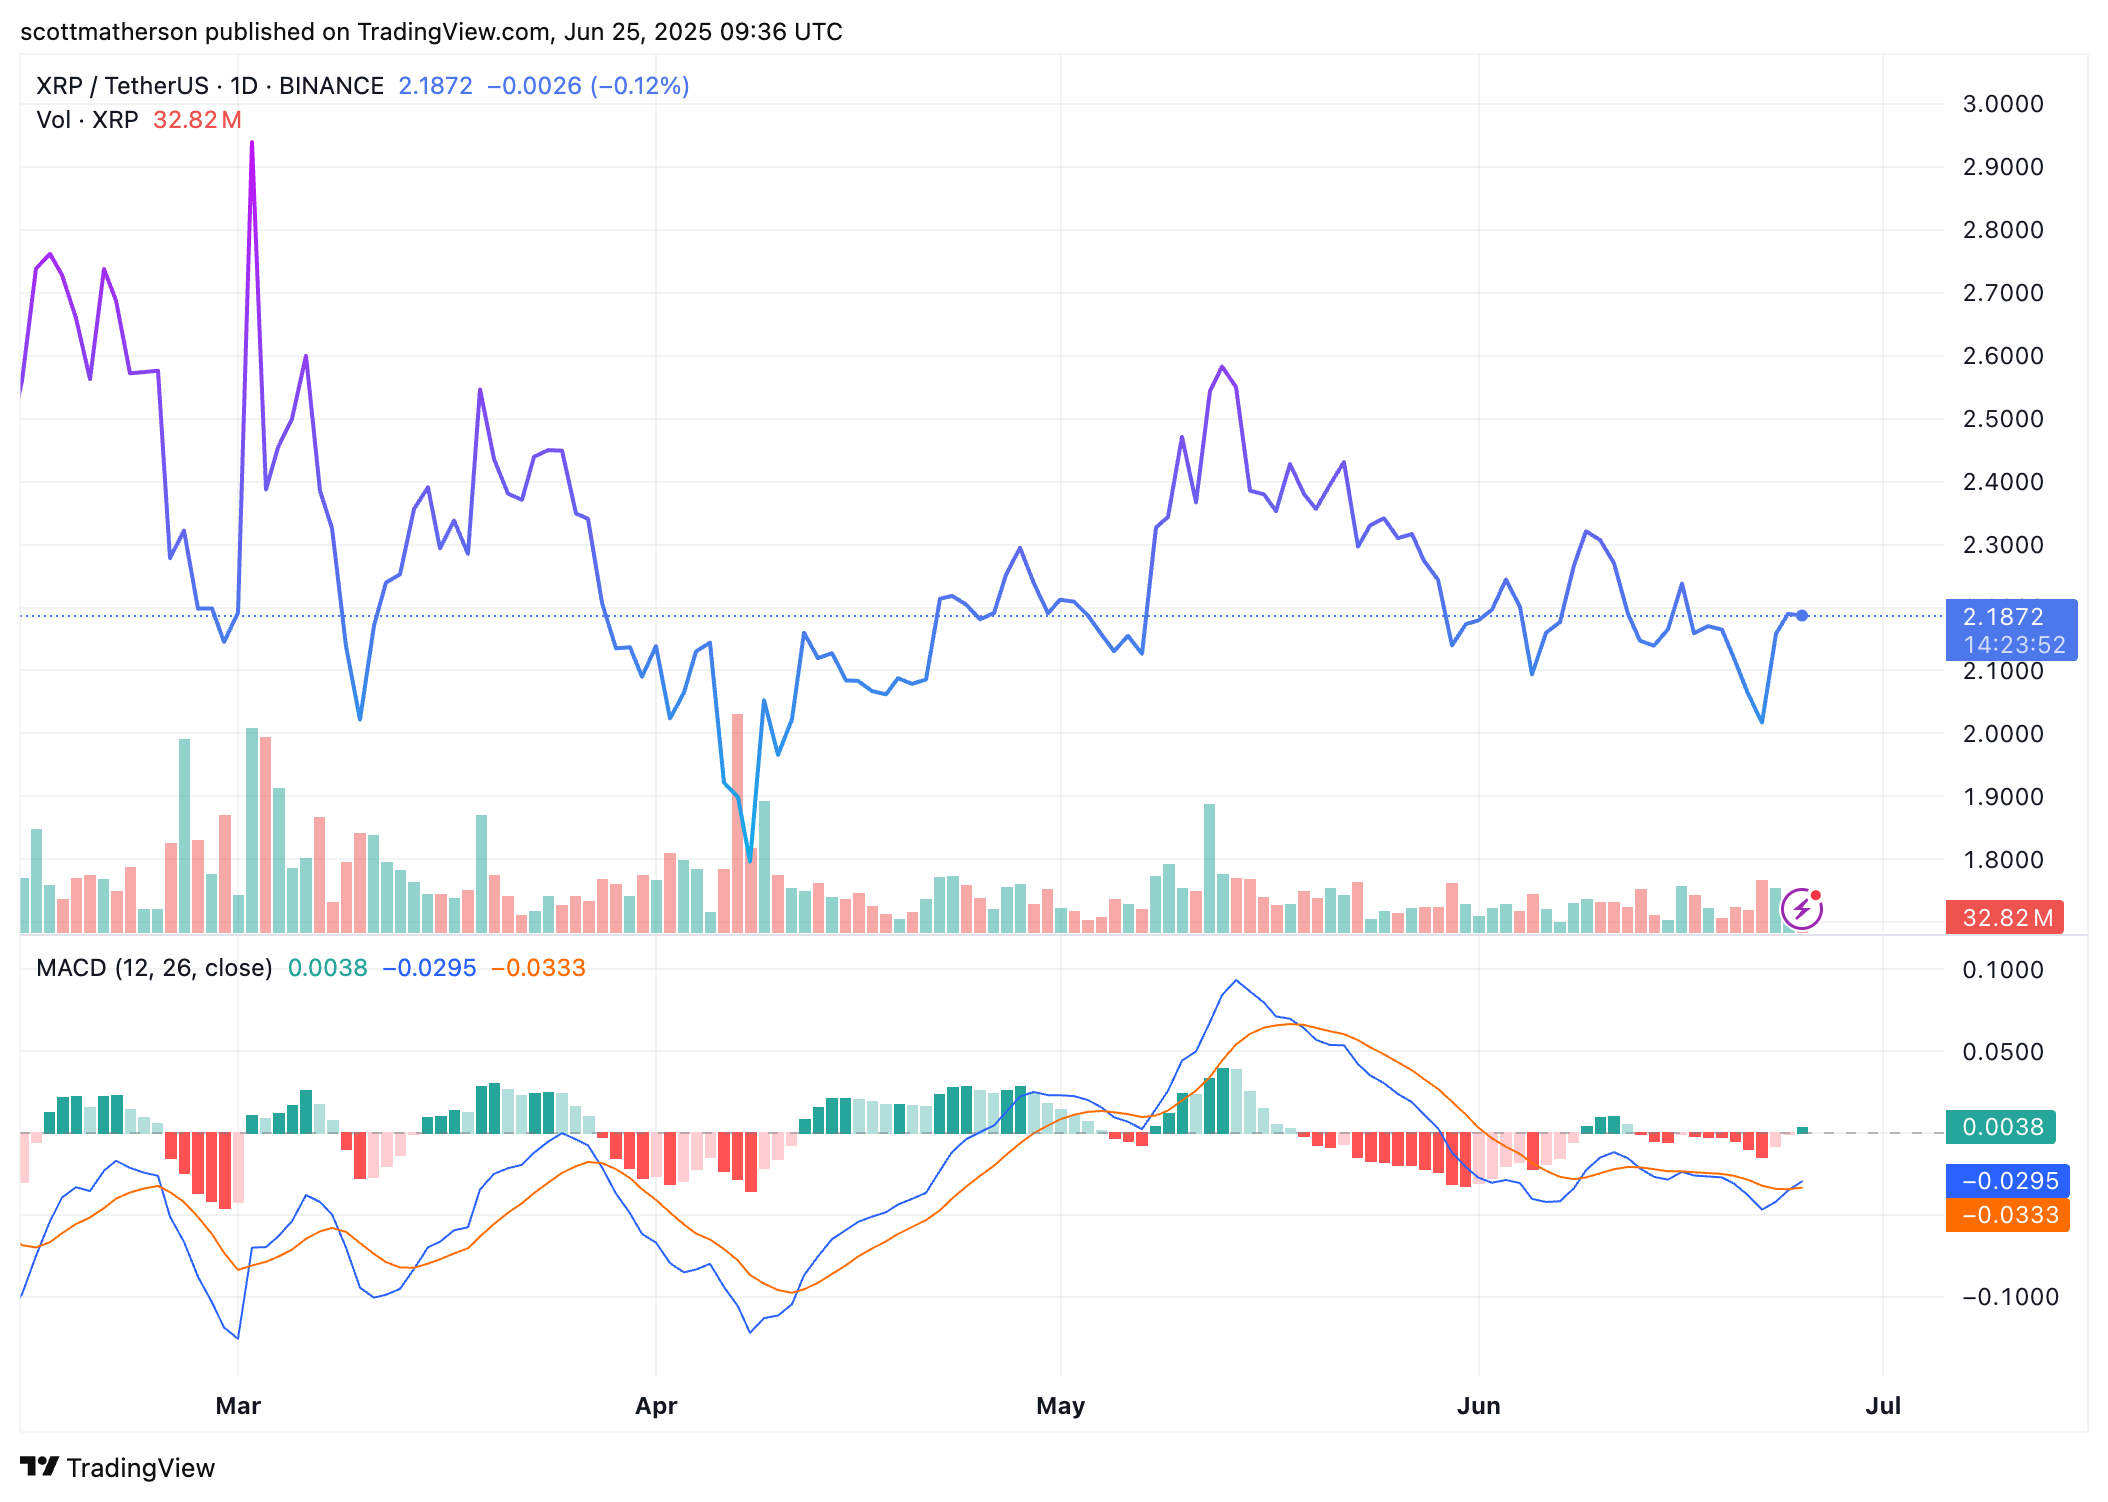Click the purple lightning bolt icon
This screenshot has height=1502, width=2108.
[1801, 909]
